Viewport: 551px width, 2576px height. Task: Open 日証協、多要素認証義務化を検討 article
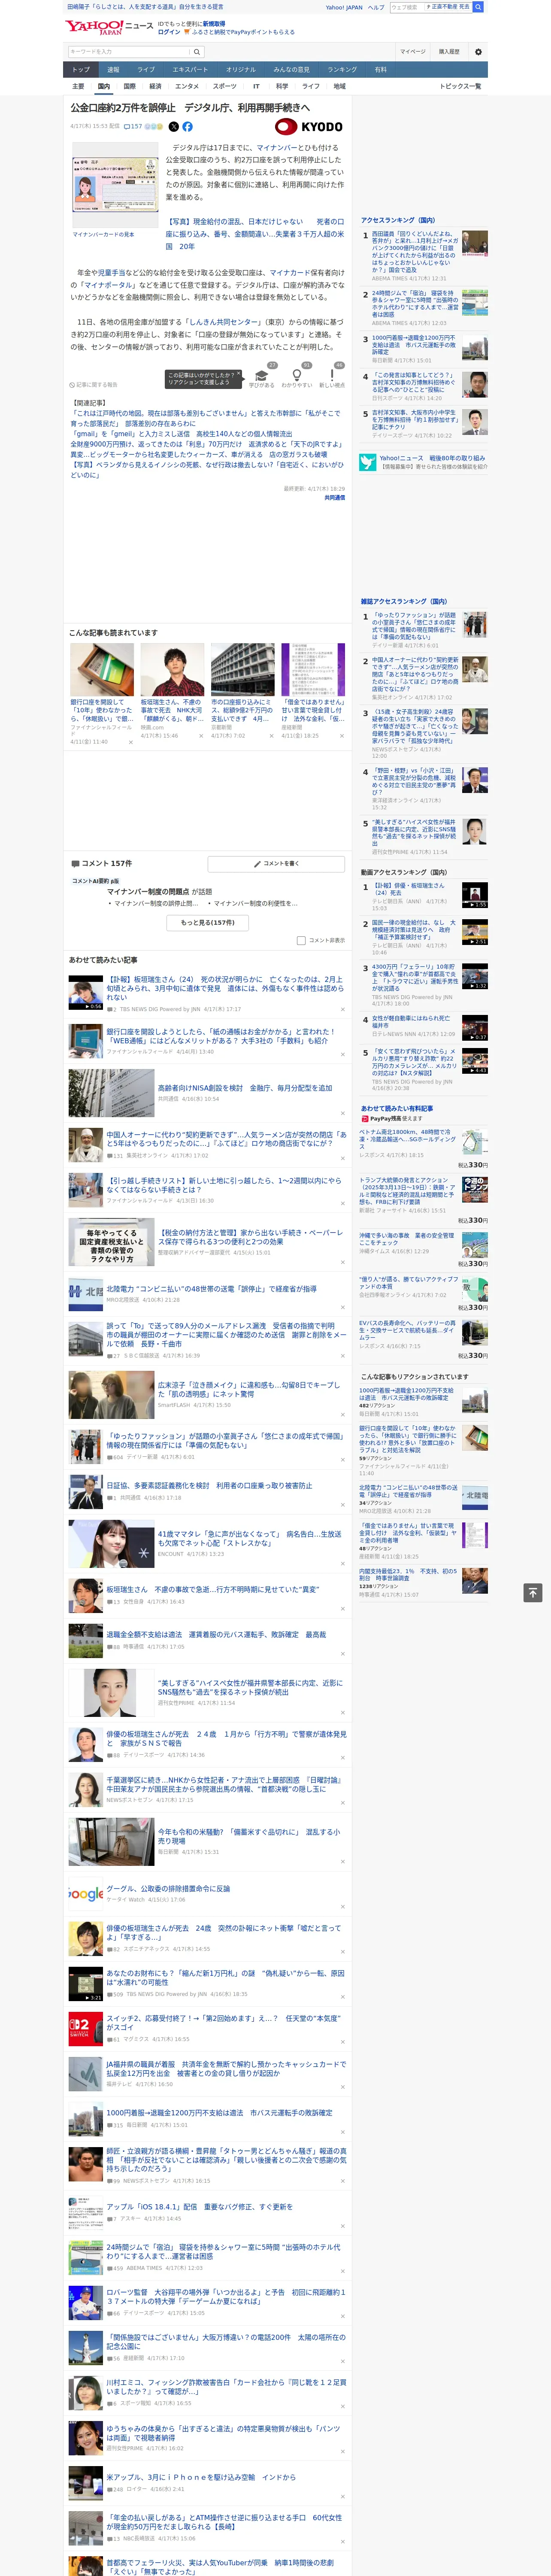(x=209, y=1486)
